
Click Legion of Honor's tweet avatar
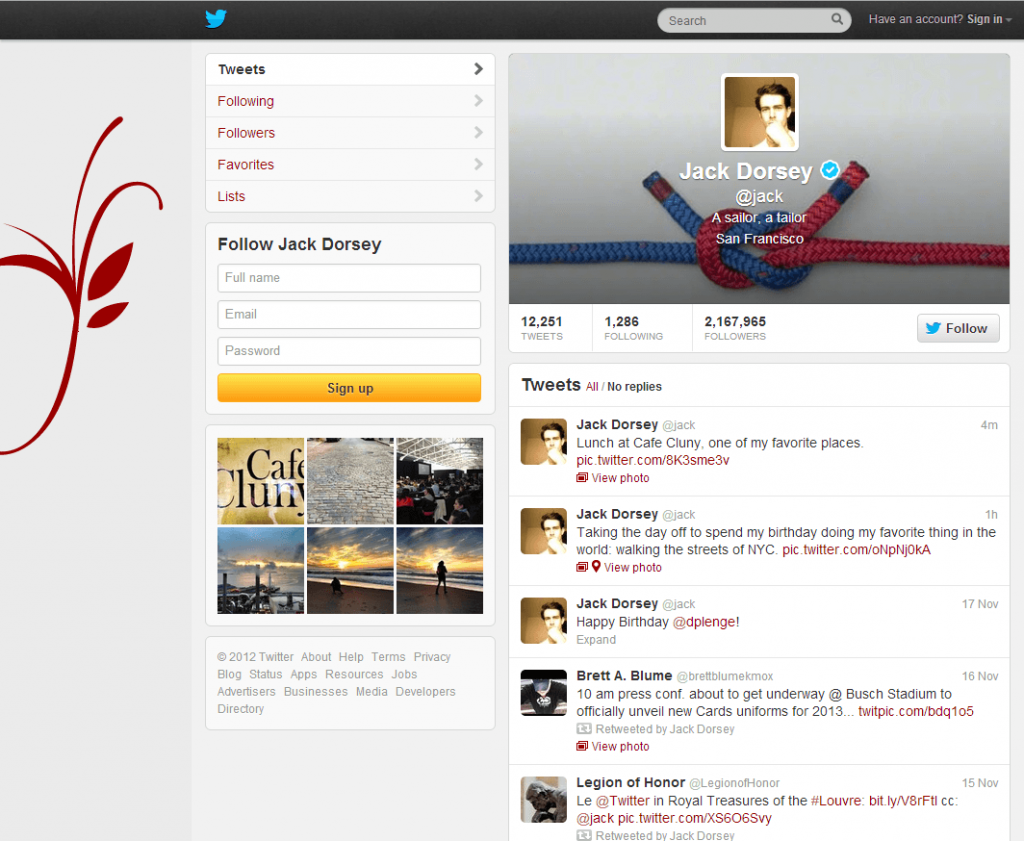point(543,800)
